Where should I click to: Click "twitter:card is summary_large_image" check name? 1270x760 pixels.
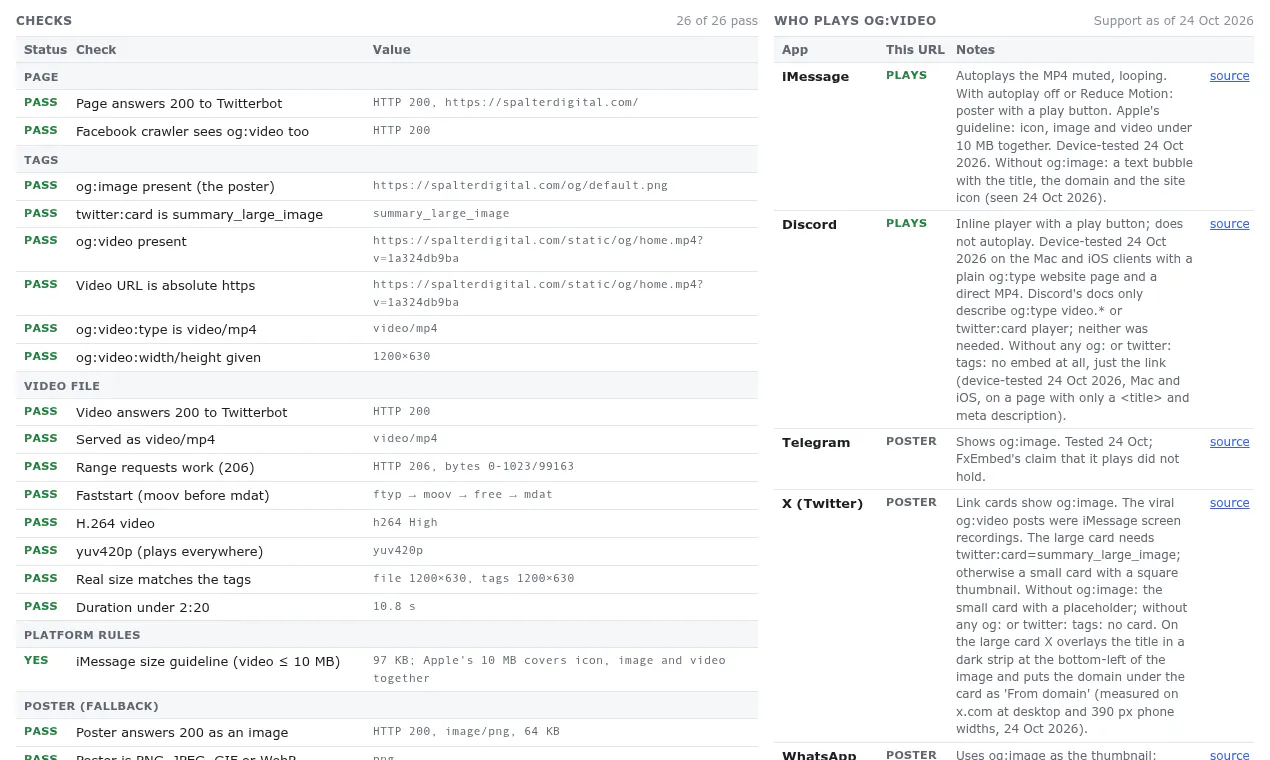point(199,215)
